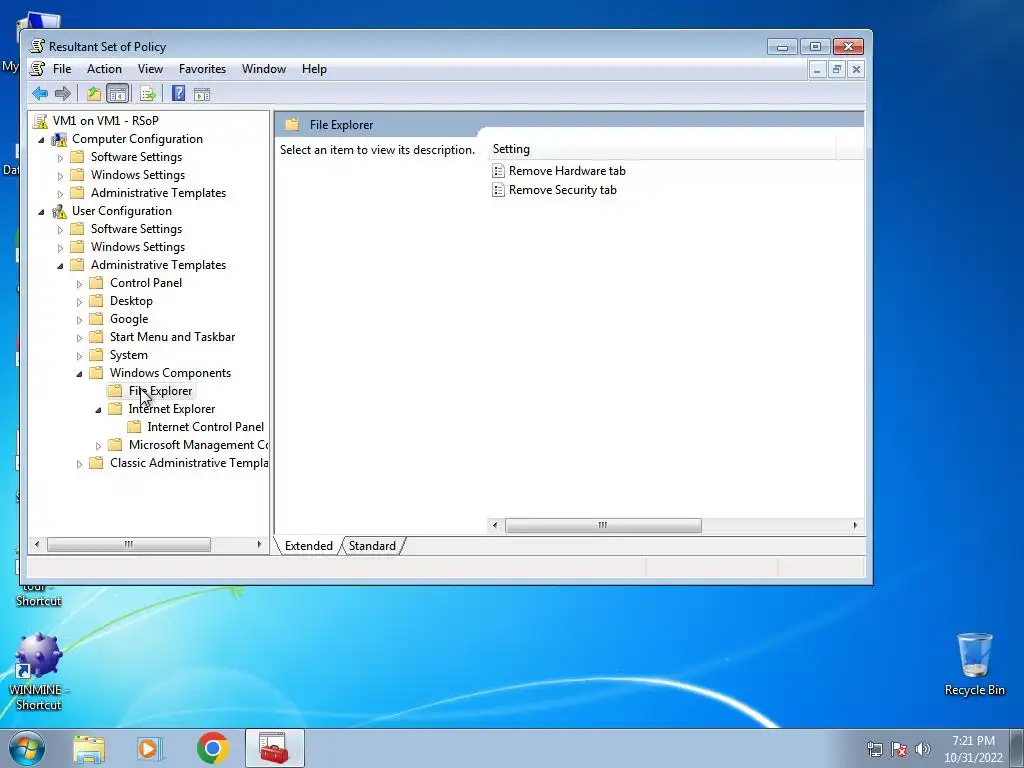Open the Recycle Bin on desktop
This screenshot has height=768, width=1024.
[x=974, y=664]
